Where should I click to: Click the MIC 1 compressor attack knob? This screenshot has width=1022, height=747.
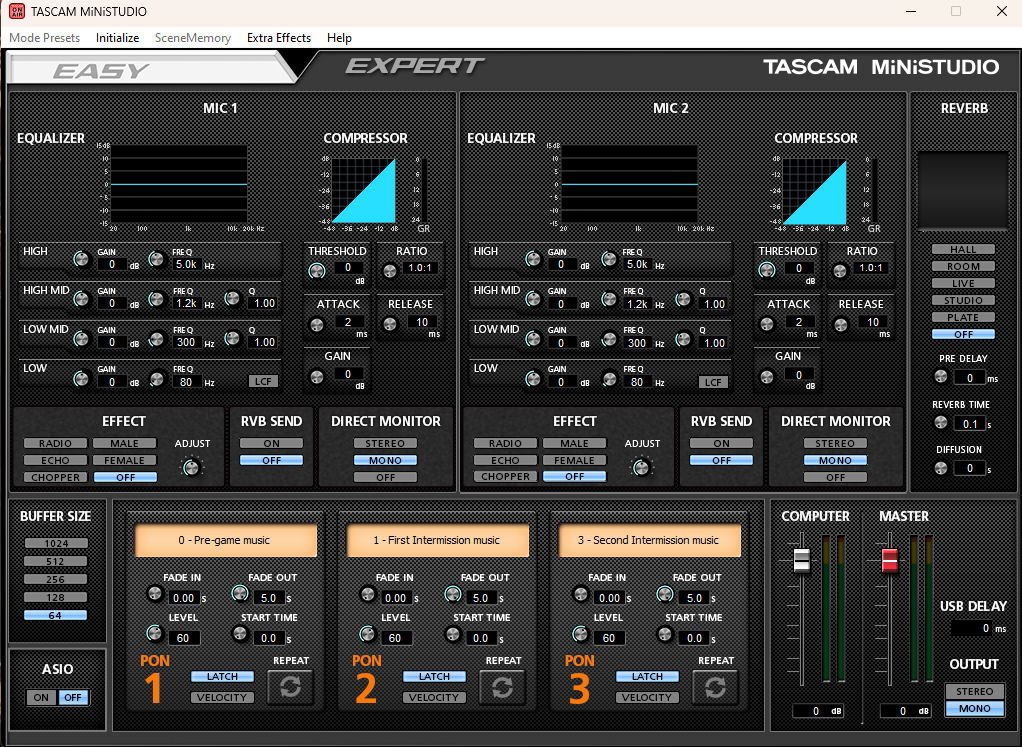tap(317, 325)
